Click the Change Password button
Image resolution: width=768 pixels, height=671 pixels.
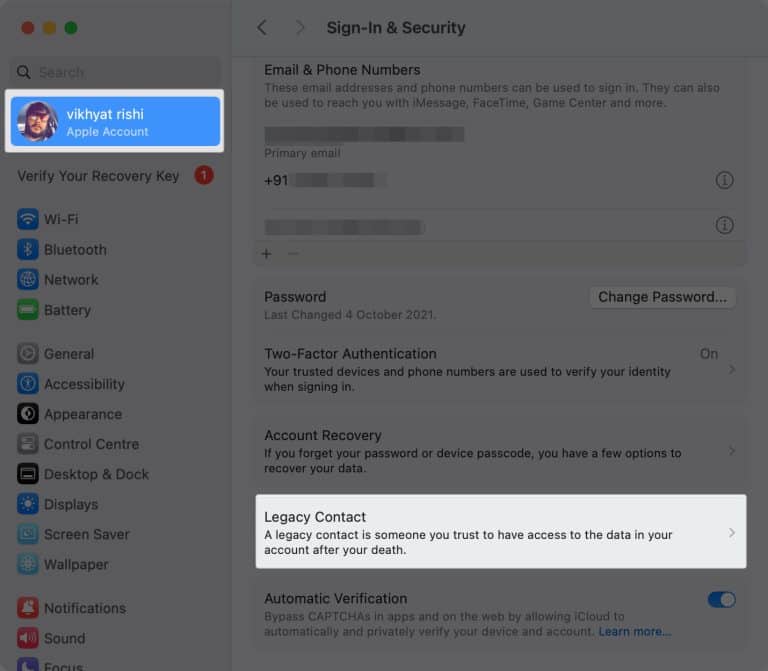[x=662, y=297]
